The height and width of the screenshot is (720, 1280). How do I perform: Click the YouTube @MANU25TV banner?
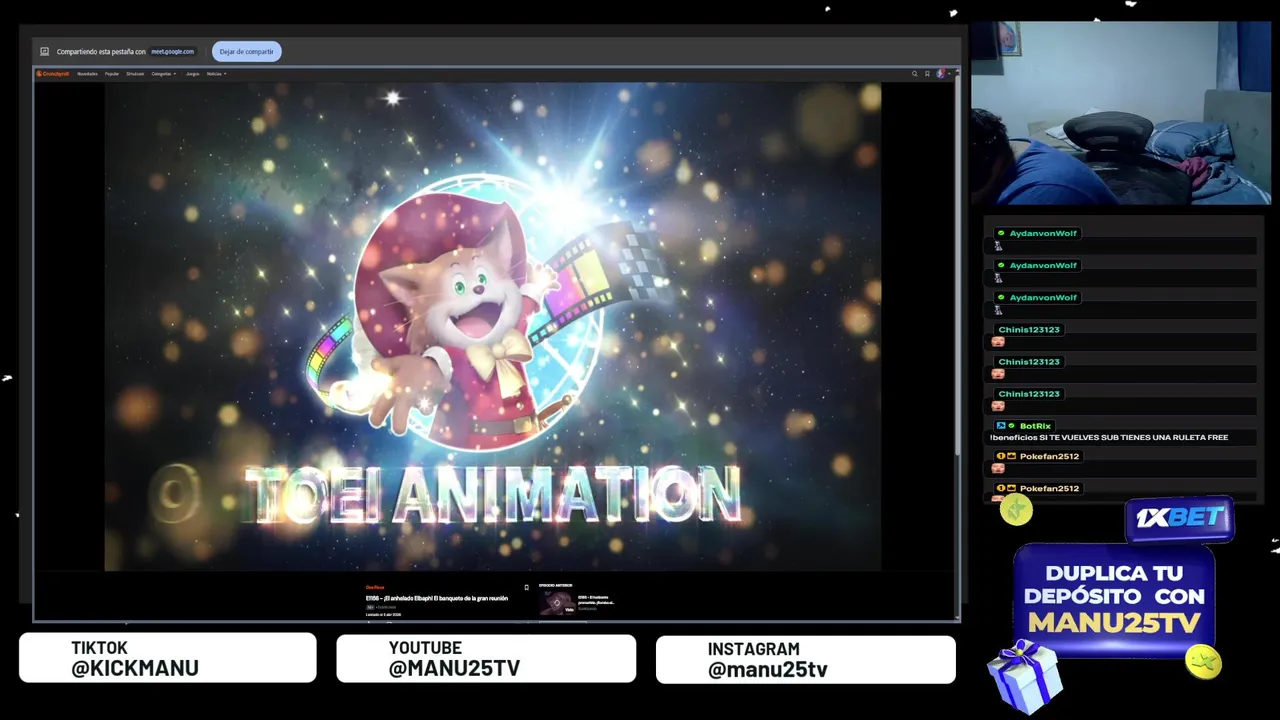click(486, 659)
